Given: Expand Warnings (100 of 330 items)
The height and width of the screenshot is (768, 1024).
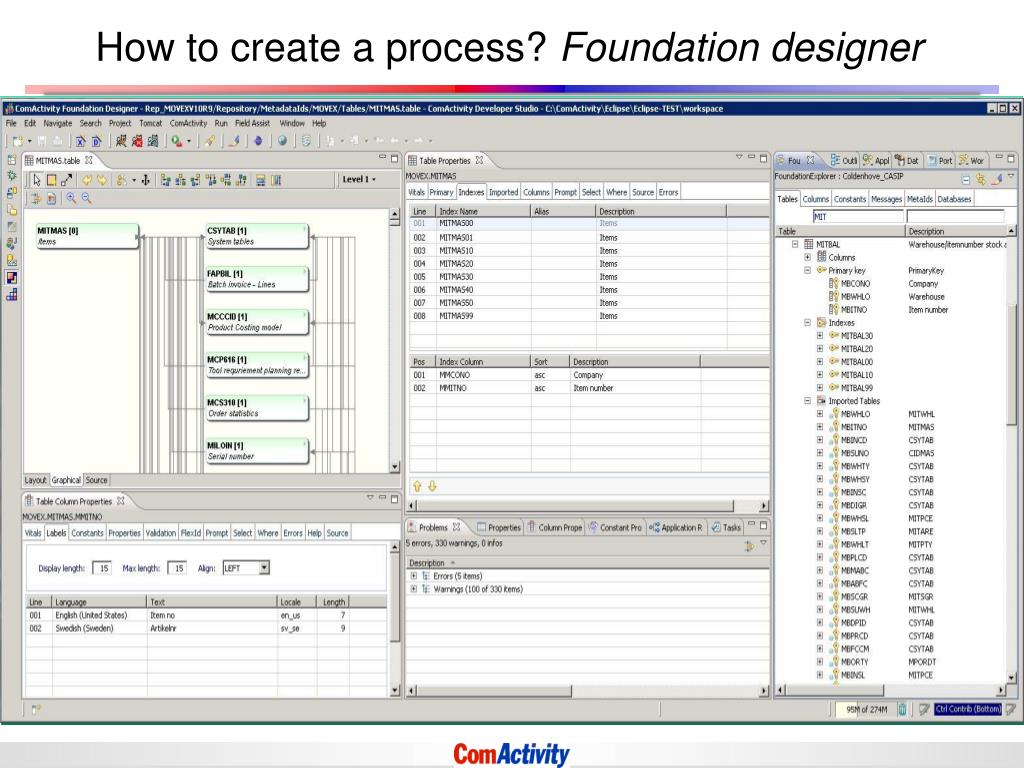Looking at the screenshot, I should [x=413, y=589].
